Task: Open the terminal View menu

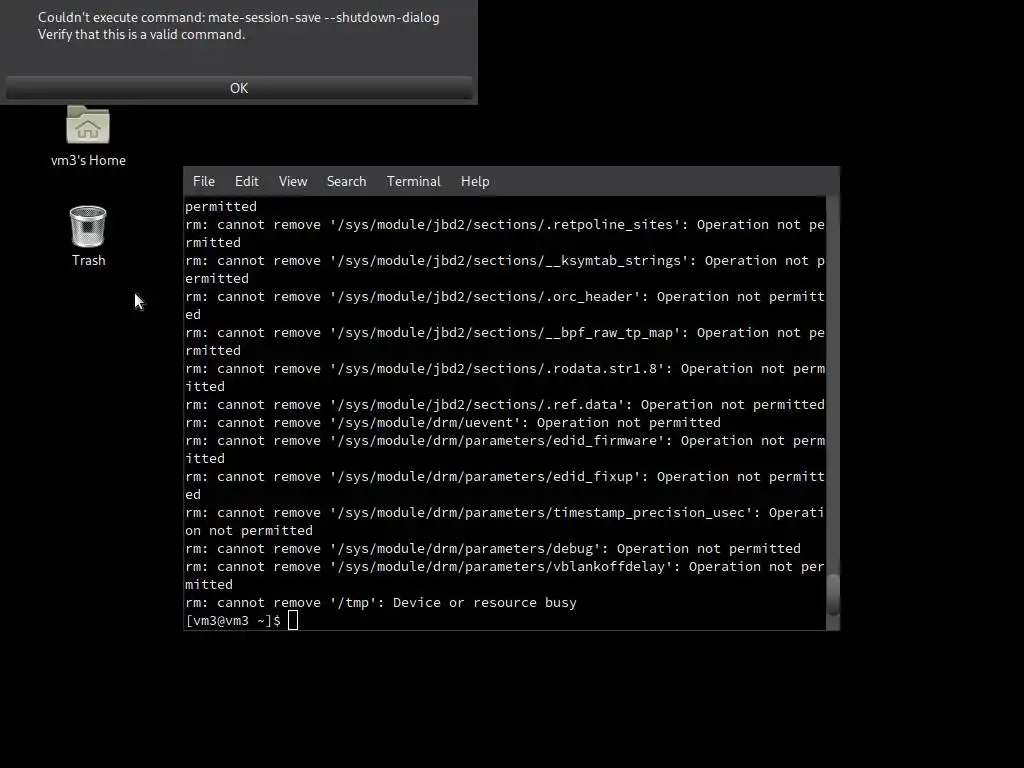Action: tap(293, 182)
